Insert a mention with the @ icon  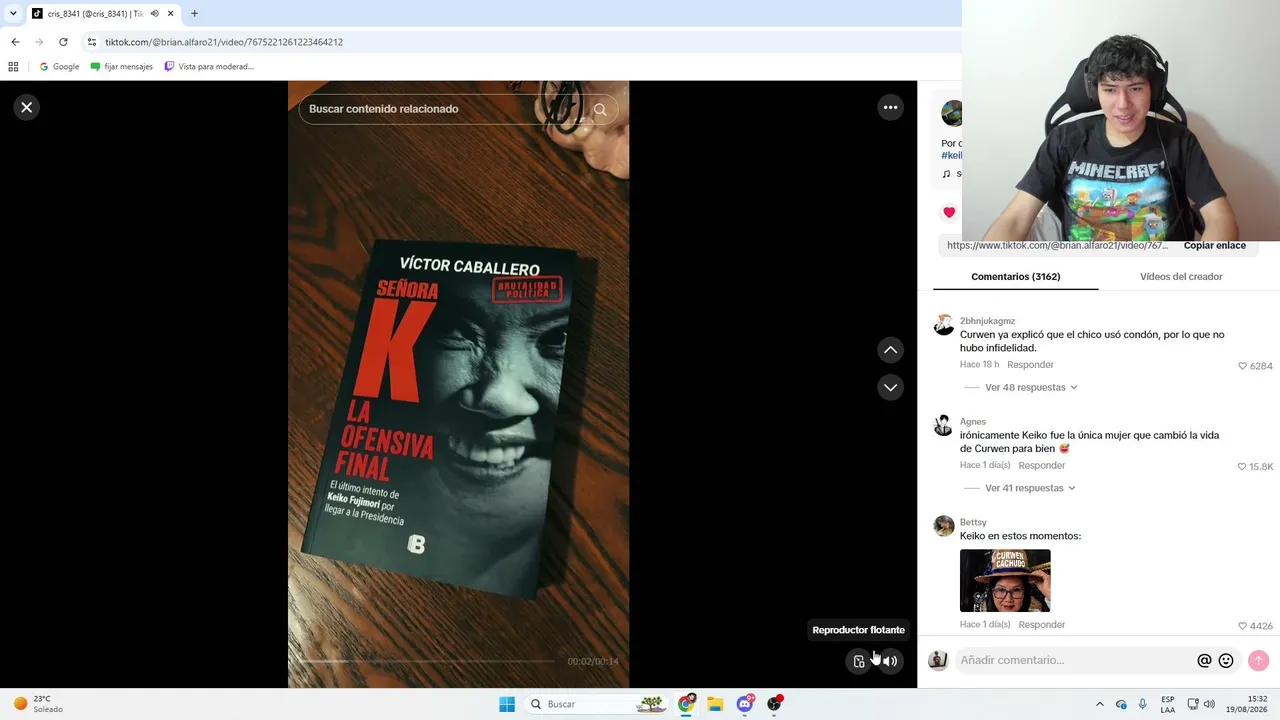click(x=1204, y=661)
